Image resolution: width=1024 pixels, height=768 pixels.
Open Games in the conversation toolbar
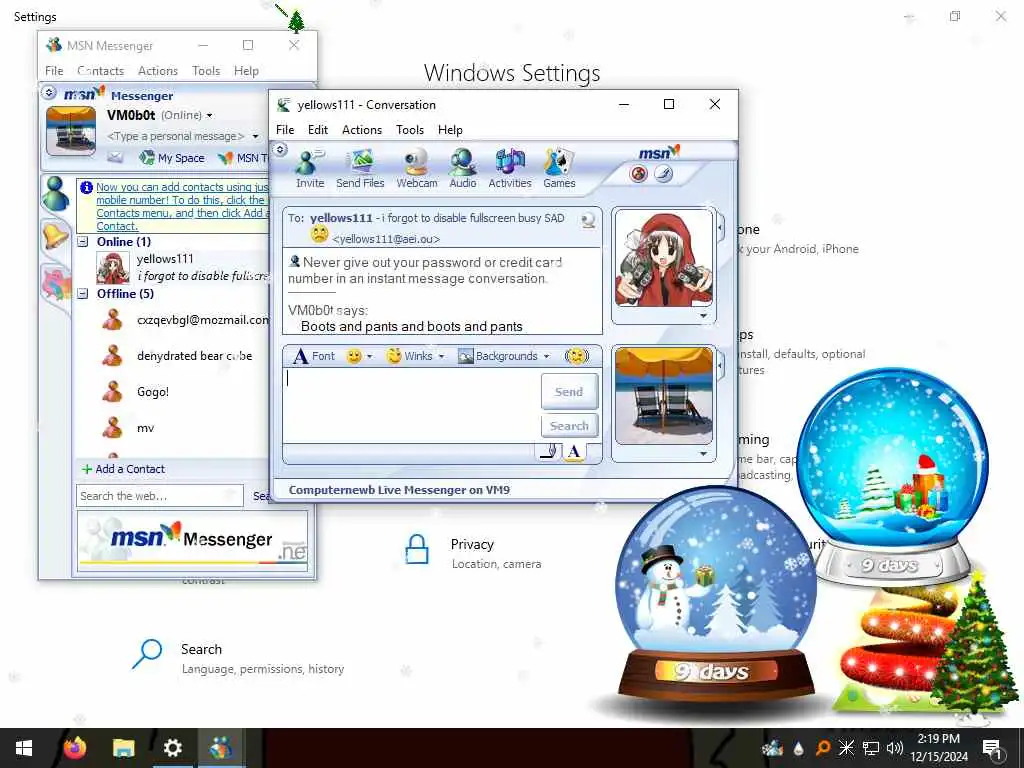click(559, 168)
